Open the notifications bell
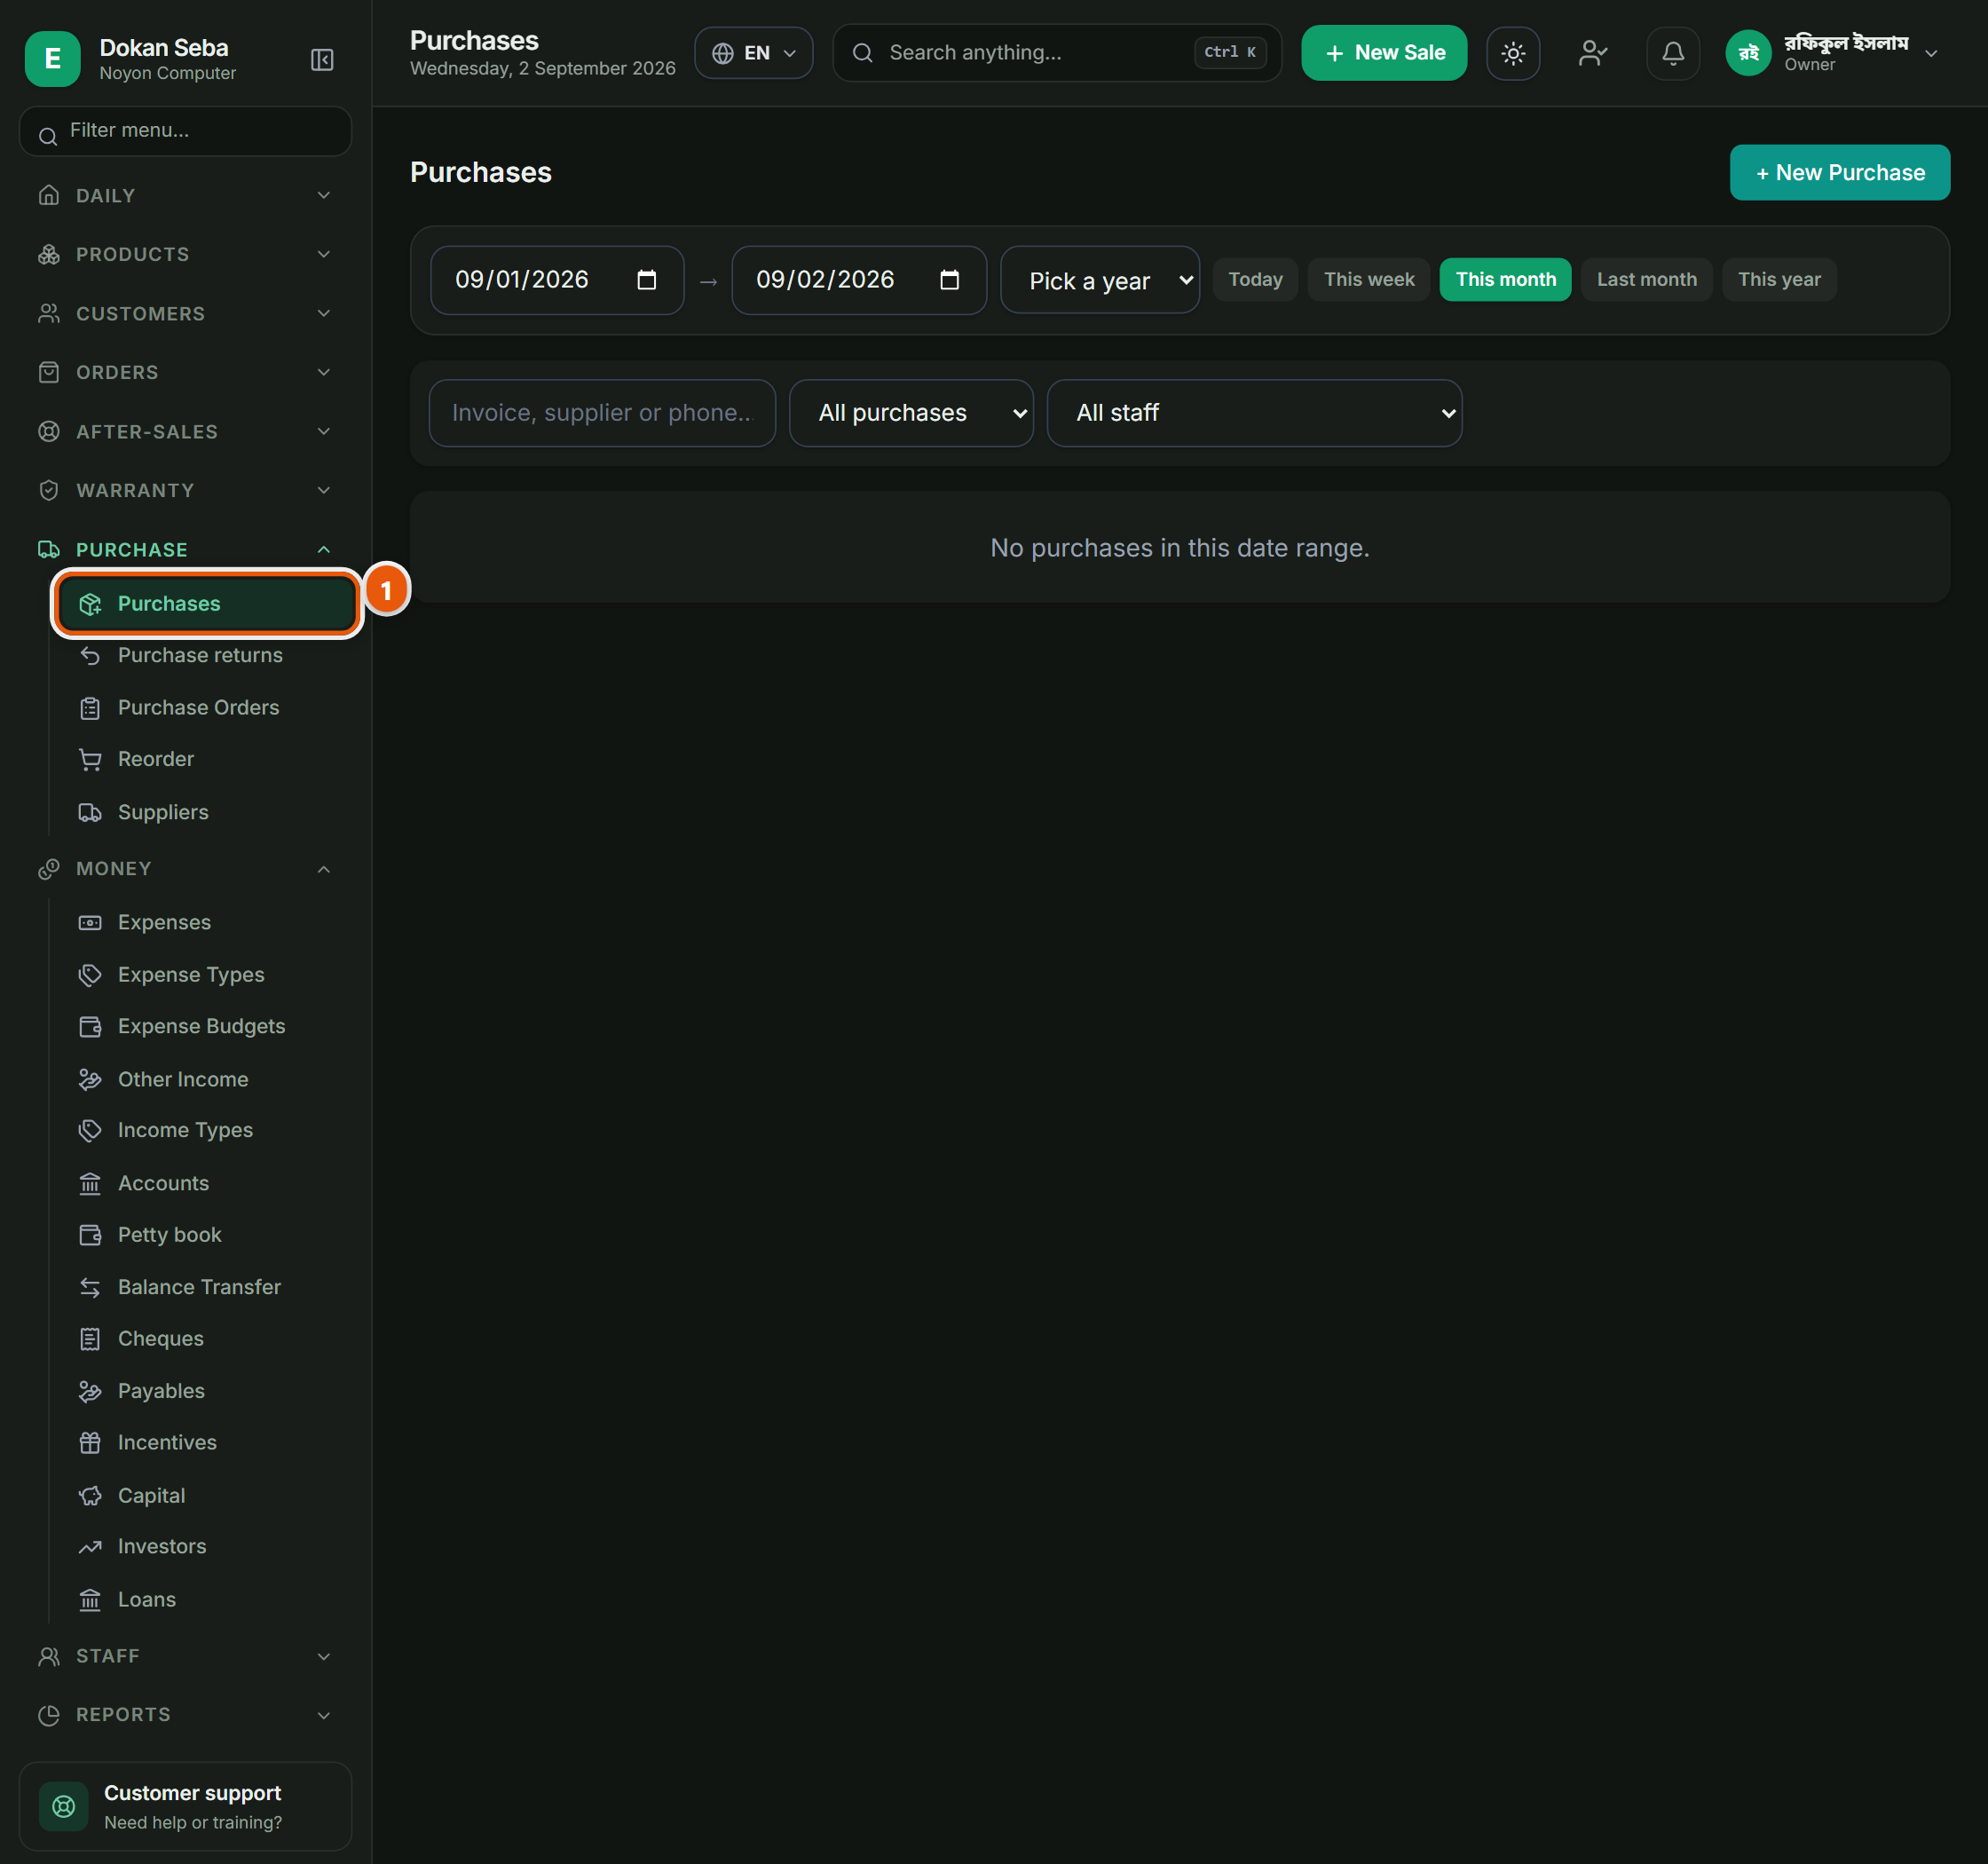The height and width of the screenshot is (1864, 1988). [x=1673, y=53]
